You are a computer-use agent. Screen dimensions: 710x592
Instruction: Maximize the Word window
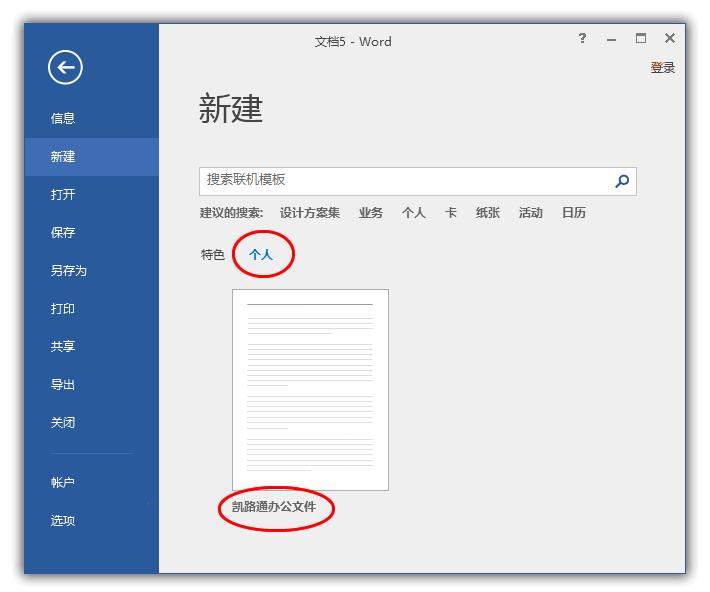[x=641, y=38]
